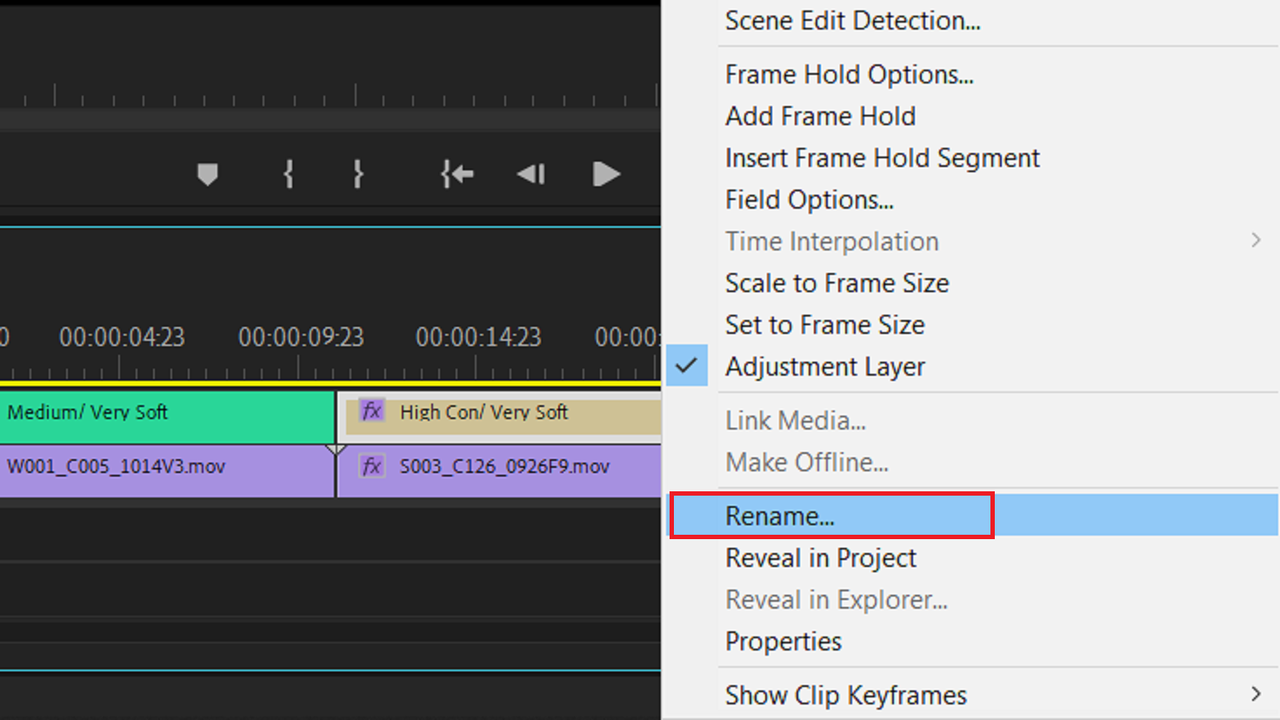The width and height of the screenshot is (1280, 720).
Task: Click the Link Media entry
Action: click(x=795, y=421)
